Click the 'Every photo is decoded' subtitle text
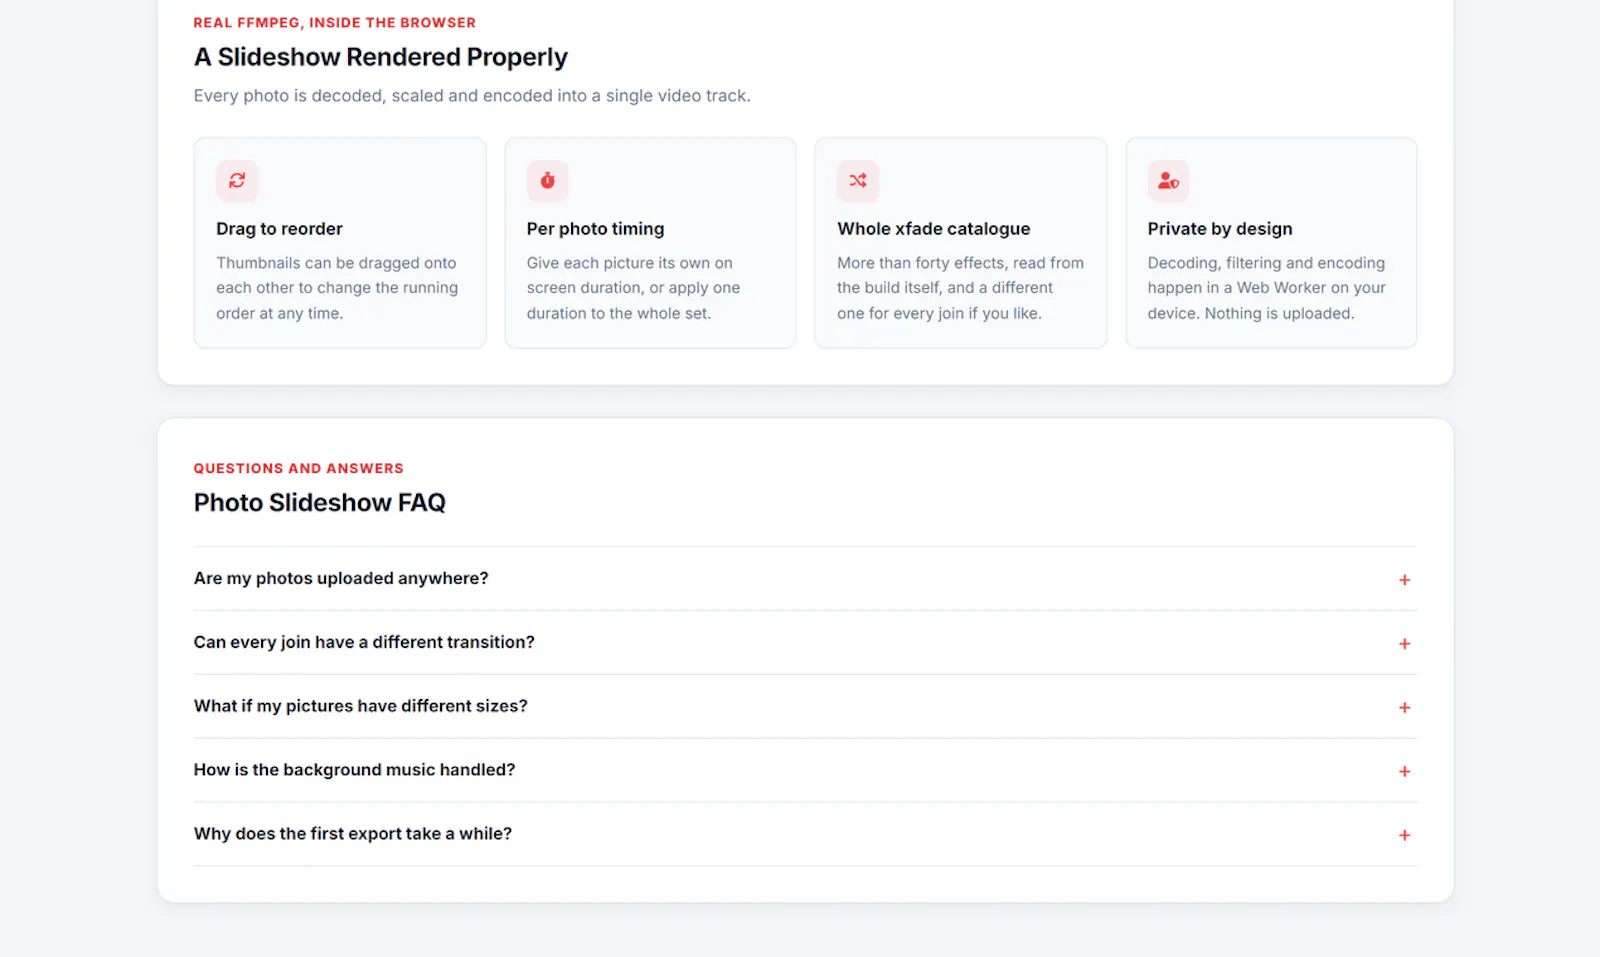Screen dimensions: 1600x957 472,96
